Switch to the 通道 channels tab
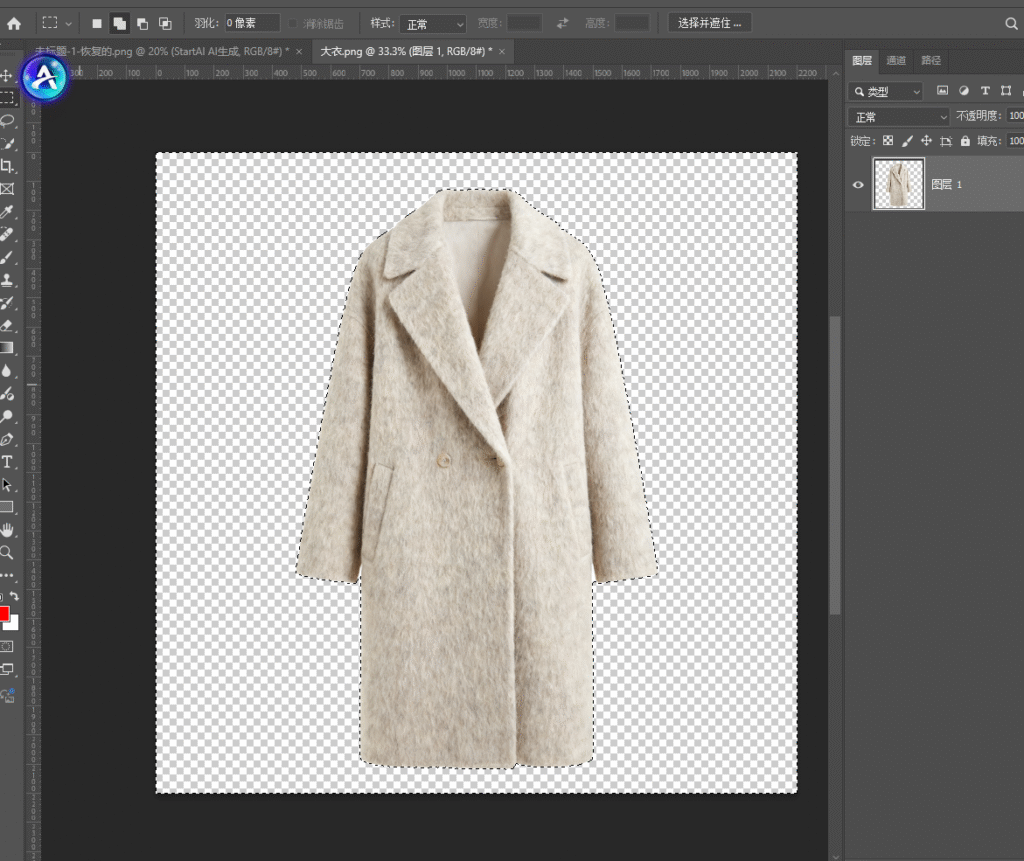This screenshot has width=1024, height=861. point(896,61)
